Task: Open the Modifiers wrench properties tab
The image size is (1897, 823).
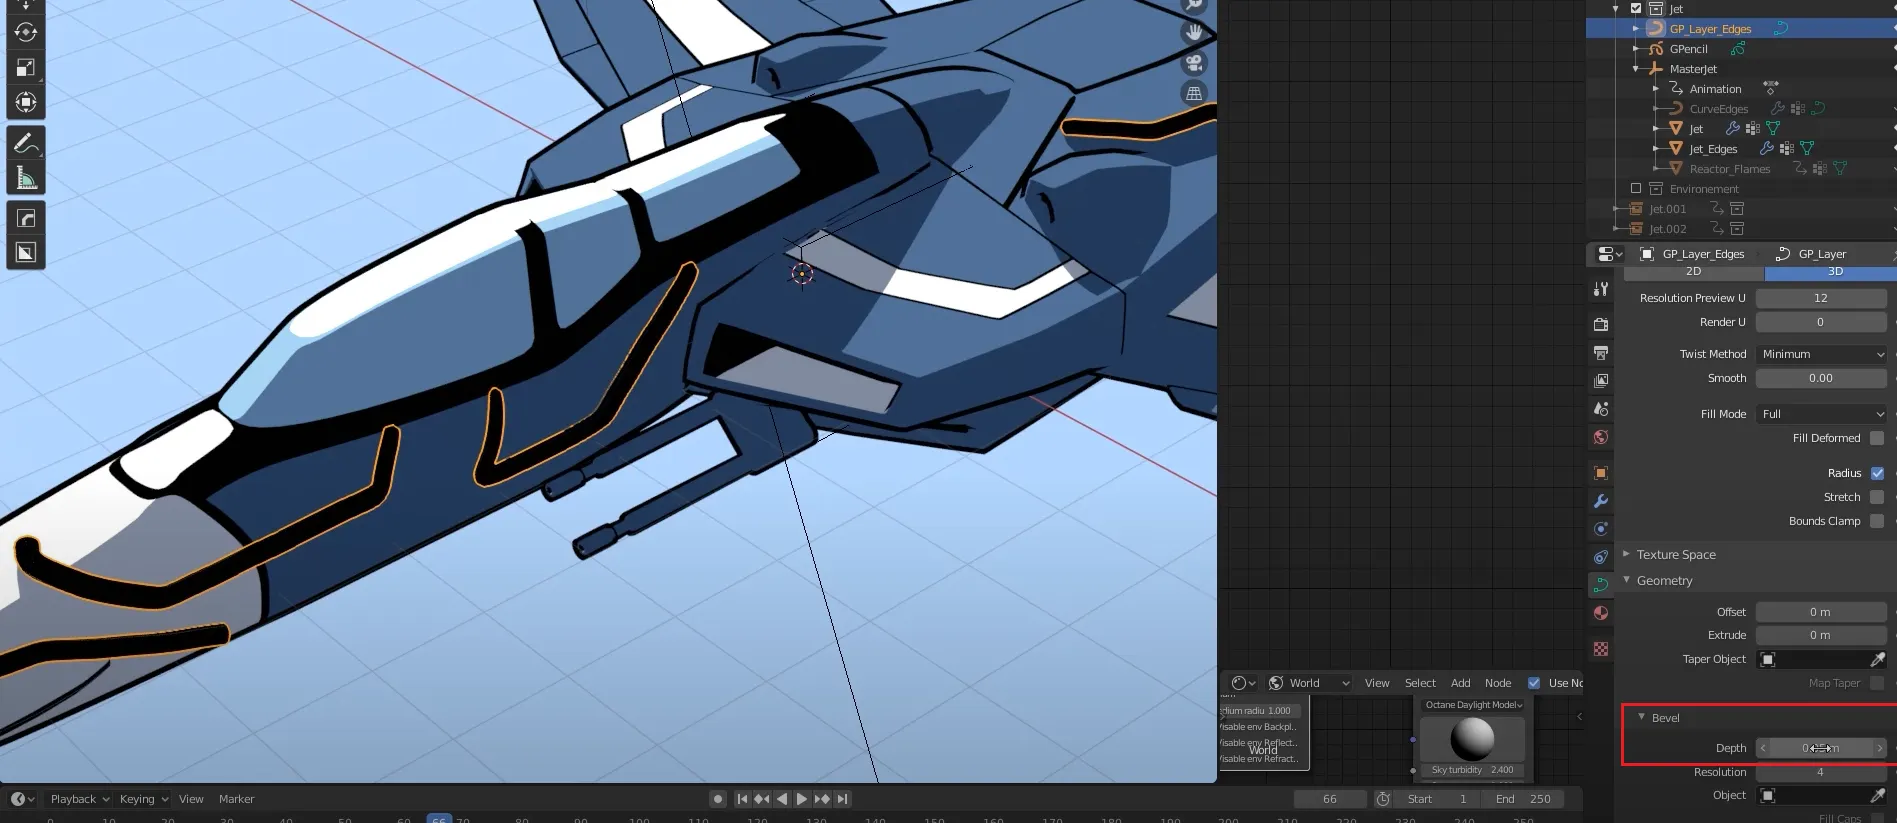Action: coord(1601,501)
